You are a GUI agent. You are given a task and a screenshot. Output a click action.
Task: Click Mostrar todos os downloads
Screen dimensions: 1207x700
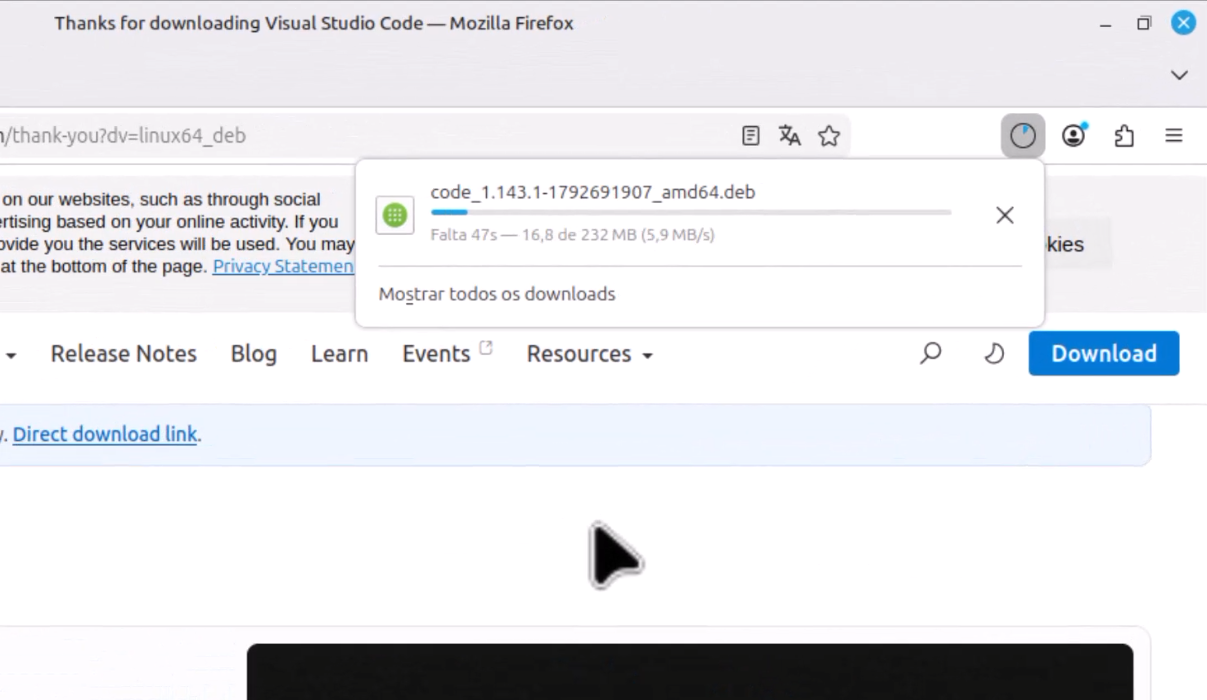point(497,294)
